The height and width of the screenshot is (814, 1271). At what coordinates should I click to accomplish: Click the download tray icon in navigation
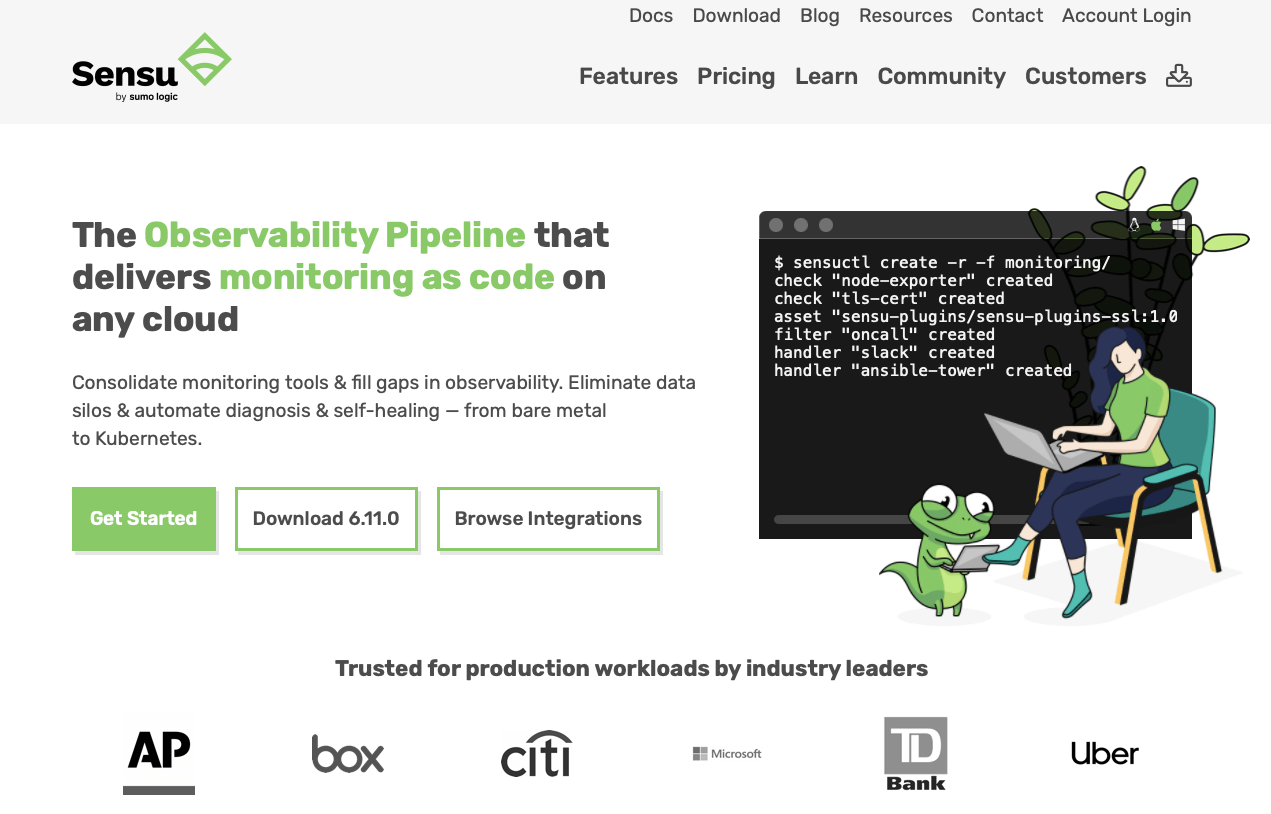pyautogui.click(x=1179, y=76)
